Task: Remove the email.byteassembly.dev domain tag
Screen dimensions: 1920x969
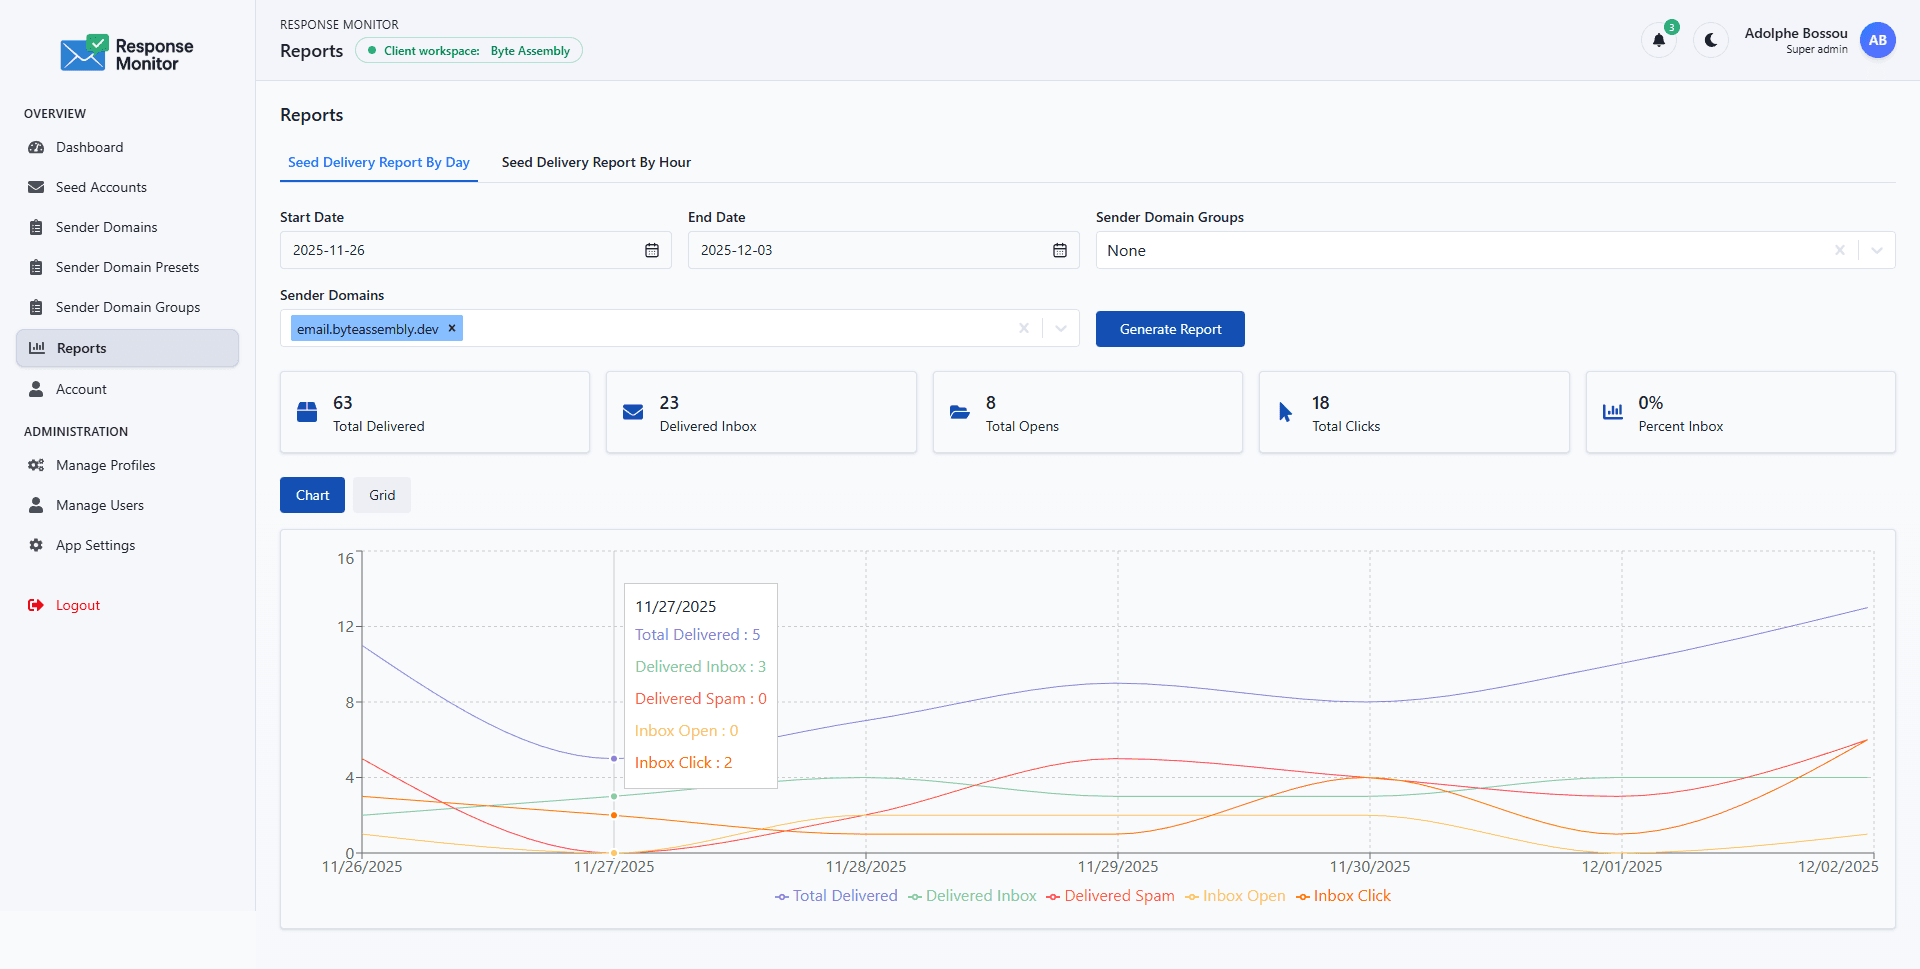Action: [452, 328]
